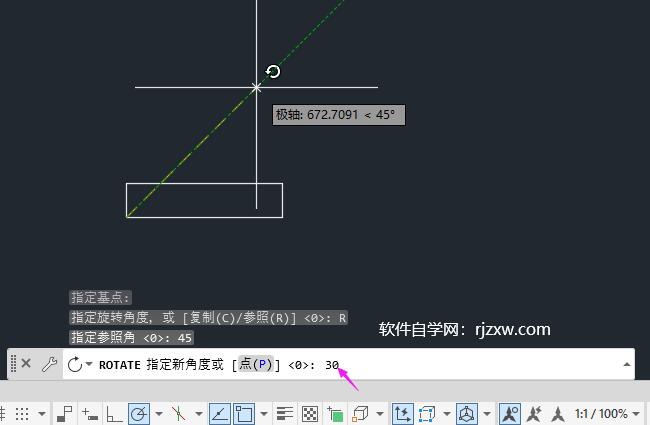This screenshot has width=650, height=425.
Task: Toggle auto-add annotation scales icon
Action: coord(534,413)
